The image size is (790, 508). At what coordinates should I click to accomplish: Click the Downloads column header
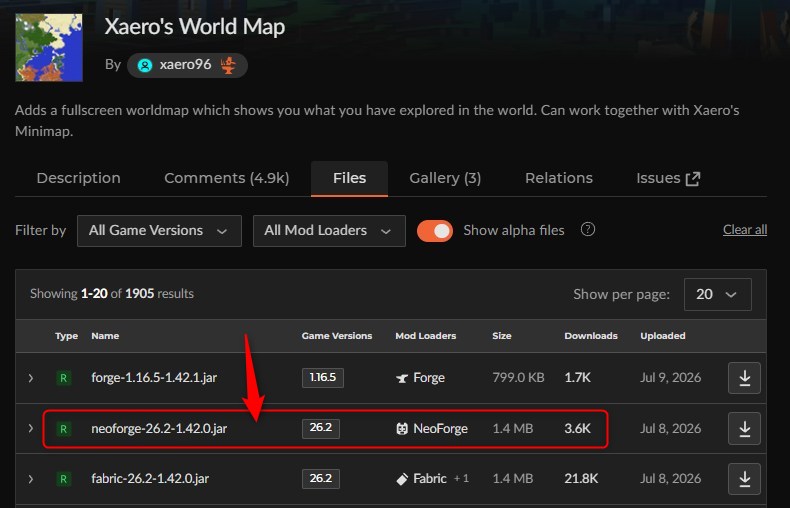click(591, 336)
